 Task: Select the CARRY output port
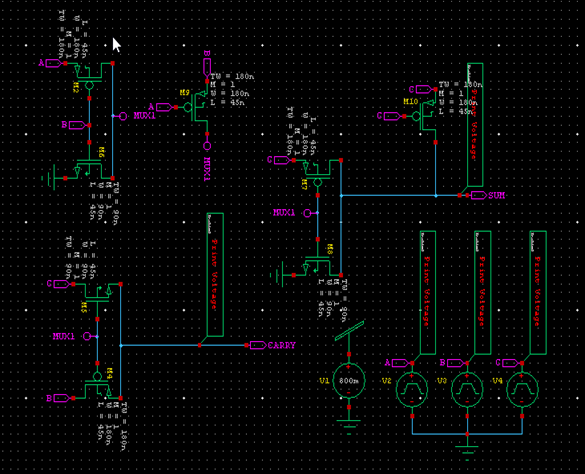click(x=258, y=345)
